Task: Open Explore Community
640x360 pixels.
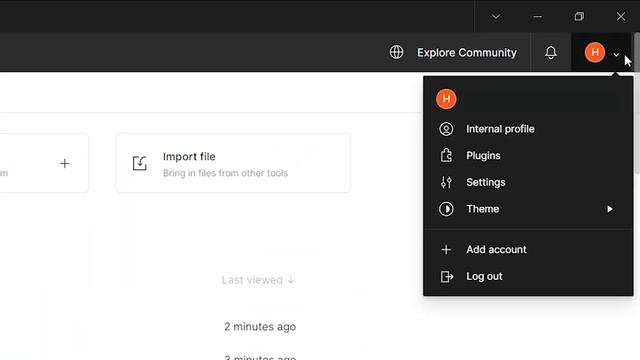Action: click(x=467, y=53)
